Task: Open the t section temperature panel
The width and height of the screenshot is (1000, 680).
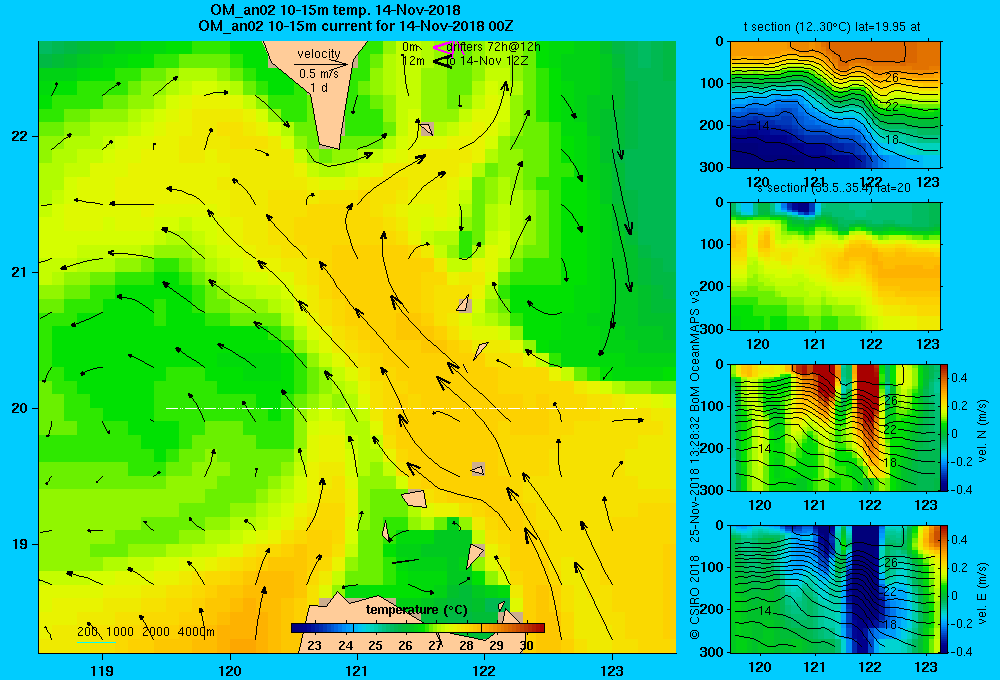Action: [835, 105]
